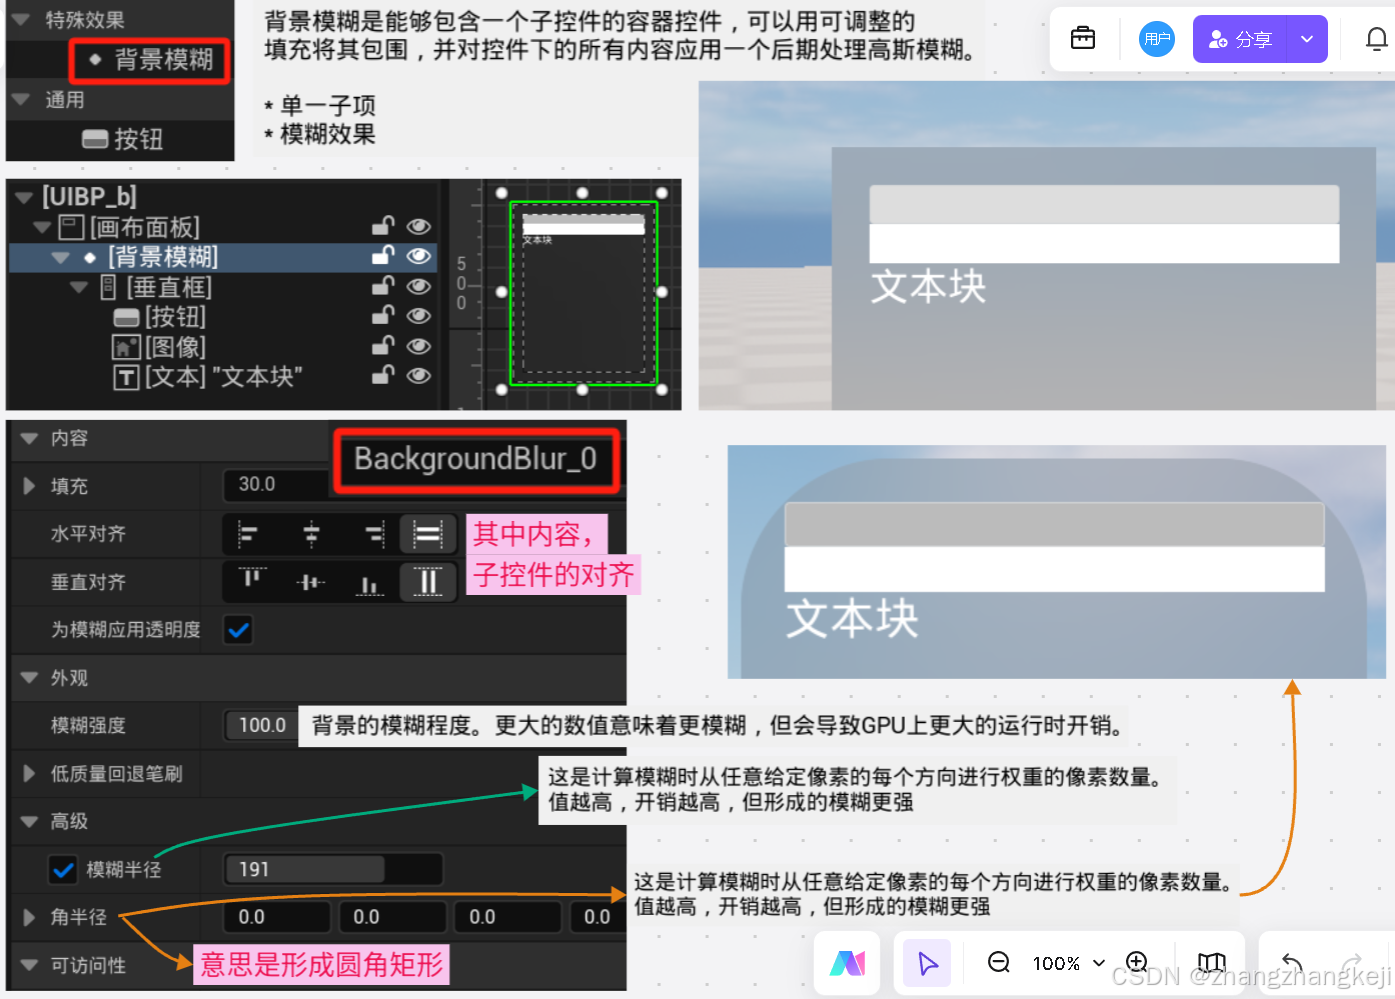
Task: Click the 分享 share button
Action: (1239, 38)
